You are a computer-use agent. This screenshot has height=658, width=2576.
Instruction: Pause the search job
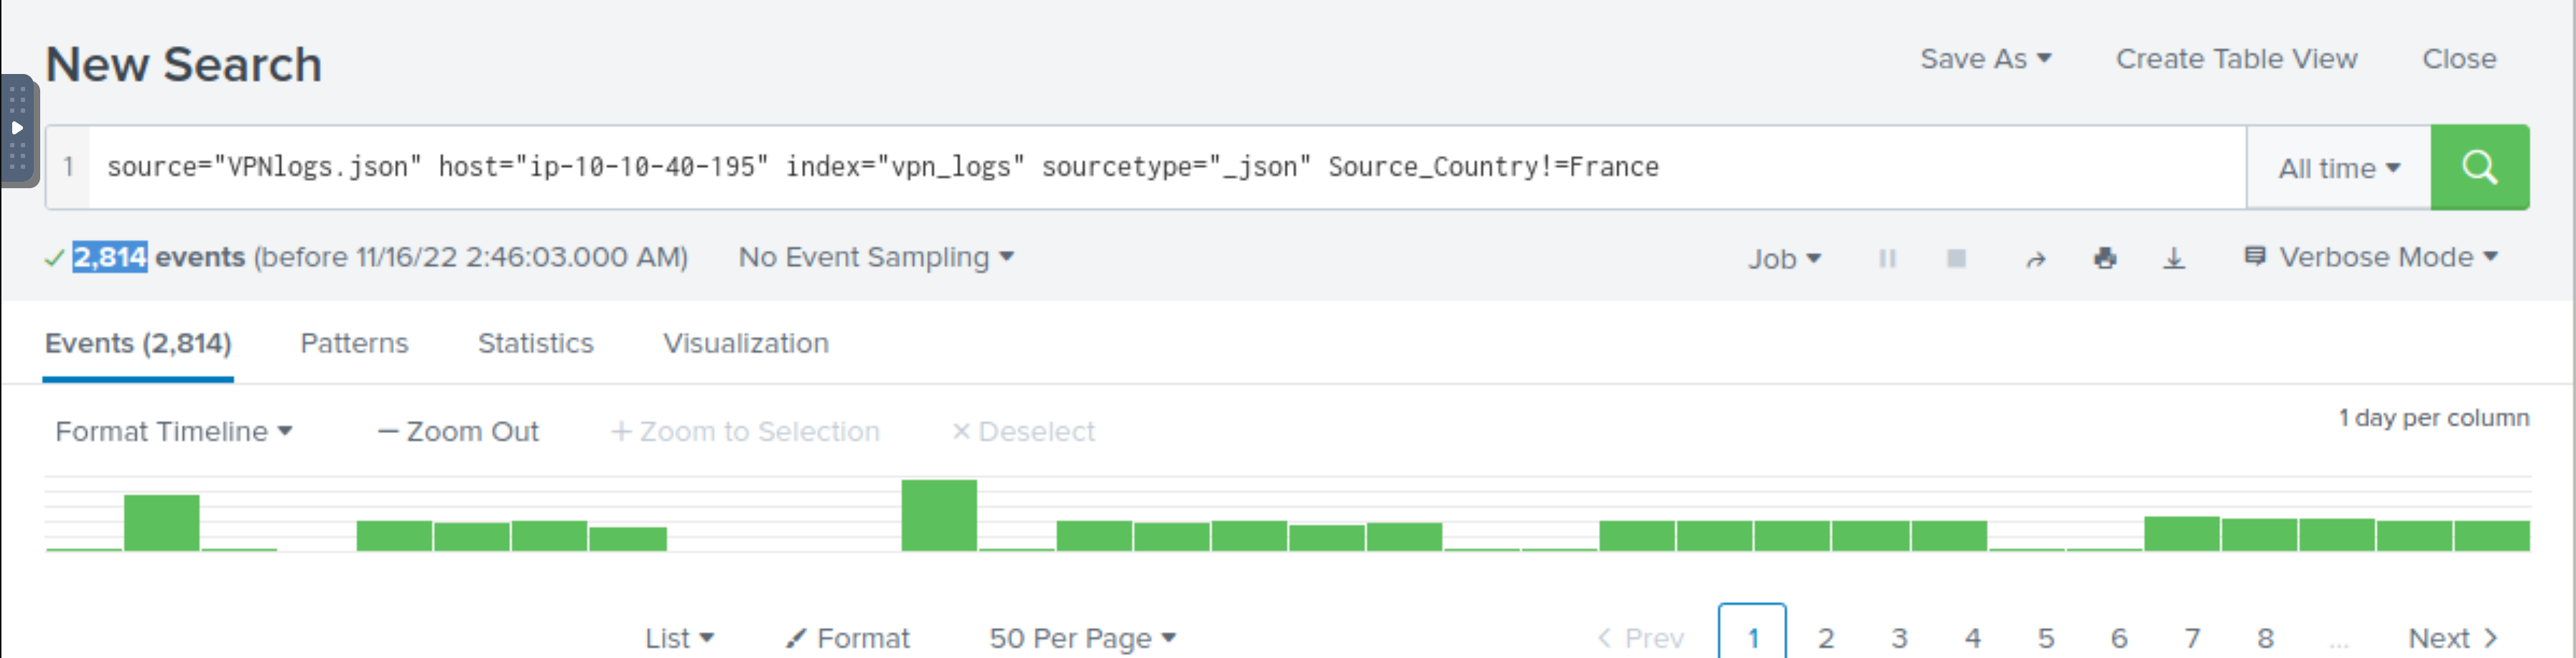pyautogui.click(x=1887, y=259)
